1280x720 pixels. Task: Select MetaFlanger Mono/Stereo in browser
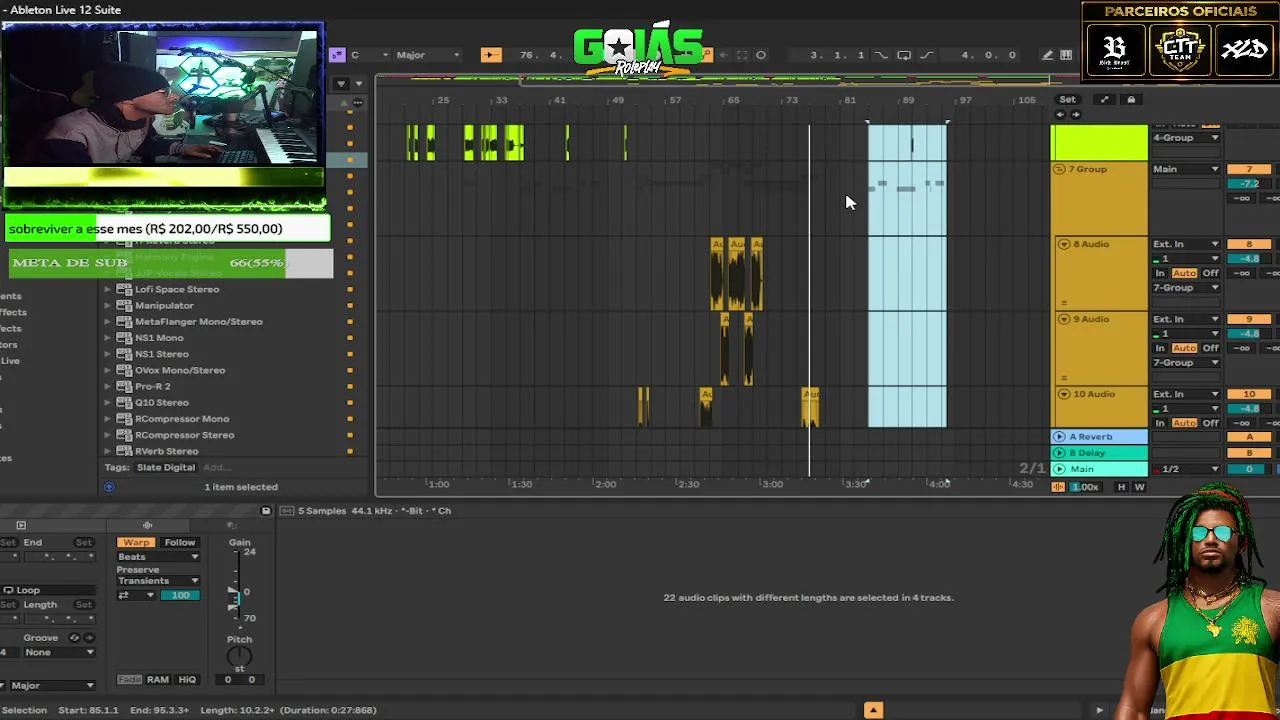[x=198, y=322]
